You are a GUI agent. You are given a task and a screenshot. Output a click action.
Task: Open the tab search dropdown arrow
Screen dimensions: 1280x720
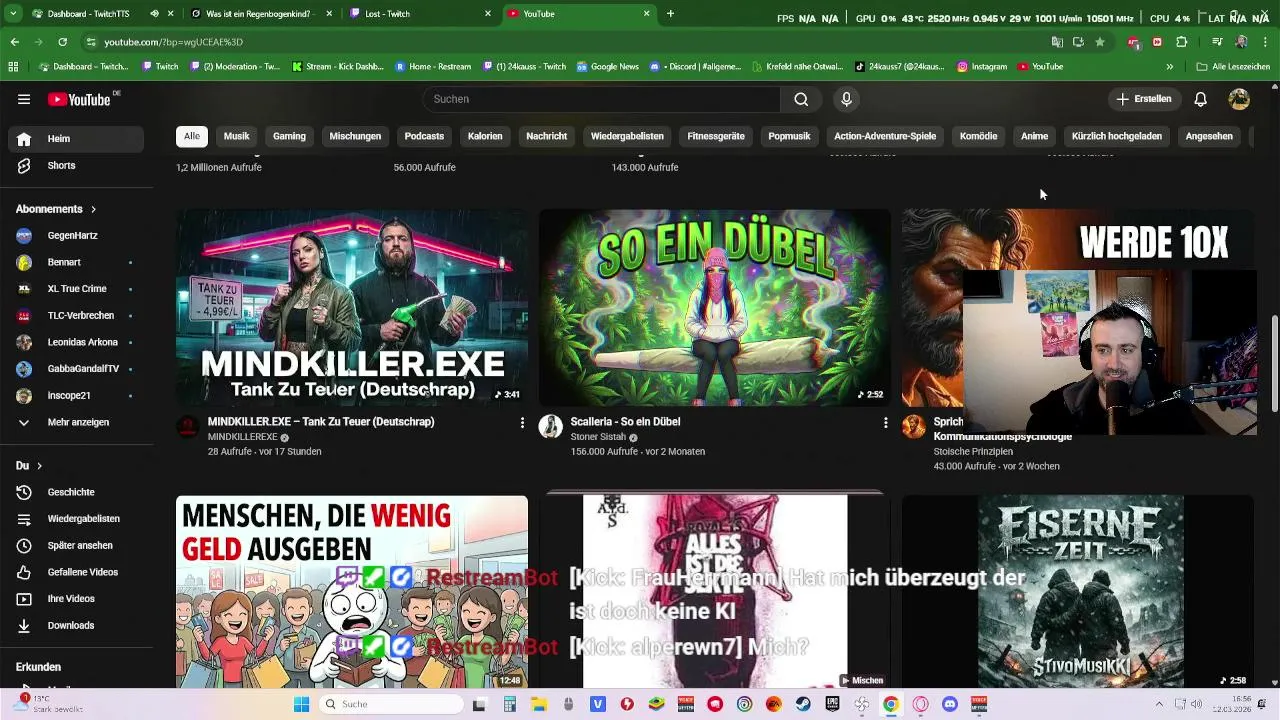click(13, 14)
